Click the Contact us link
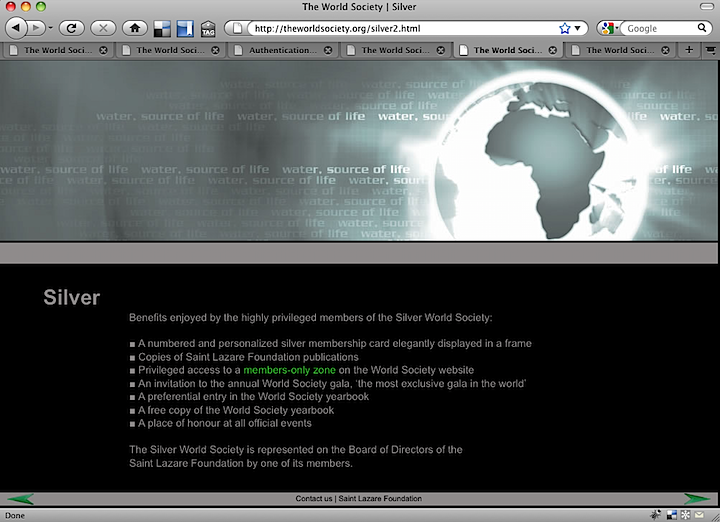This screenshot has height=522, width=720. click(314, 499)
